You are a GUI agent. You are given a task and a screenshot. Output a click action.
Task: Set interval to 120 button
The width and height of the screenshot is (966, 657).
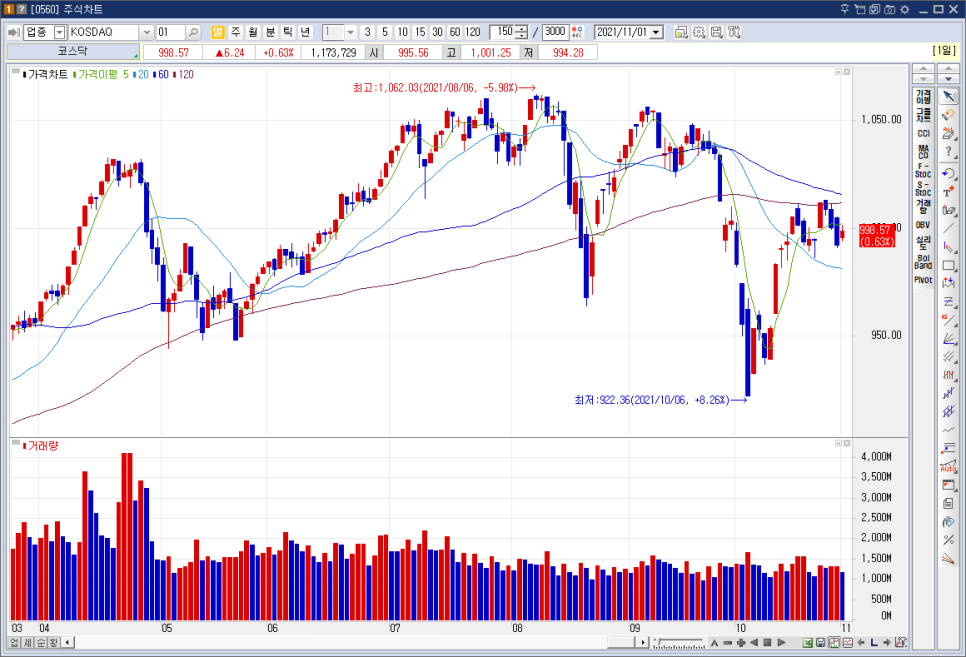pyautogui.click(x=473, y=32)
